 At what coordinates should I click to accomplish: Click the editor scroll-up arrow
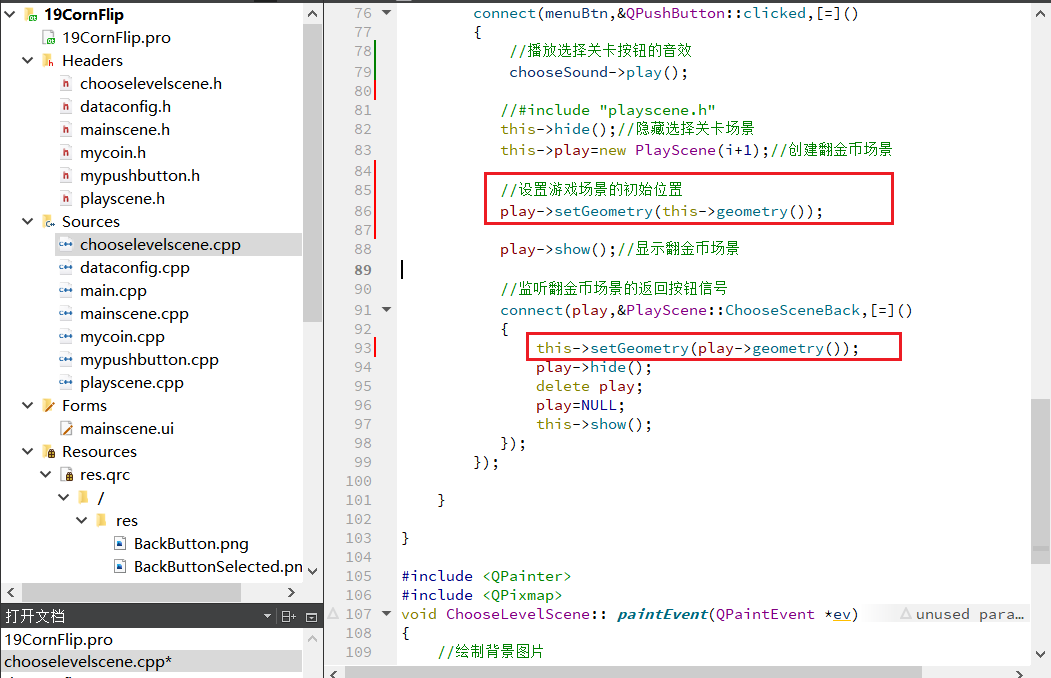pos(1040,13)
